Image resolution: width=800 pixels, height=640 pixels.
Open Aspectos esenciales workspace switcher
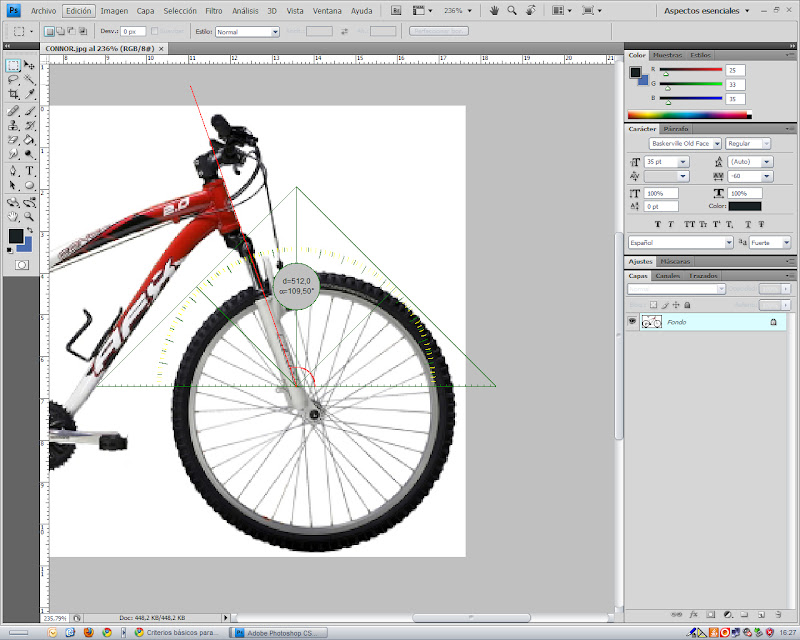[708, 10]
